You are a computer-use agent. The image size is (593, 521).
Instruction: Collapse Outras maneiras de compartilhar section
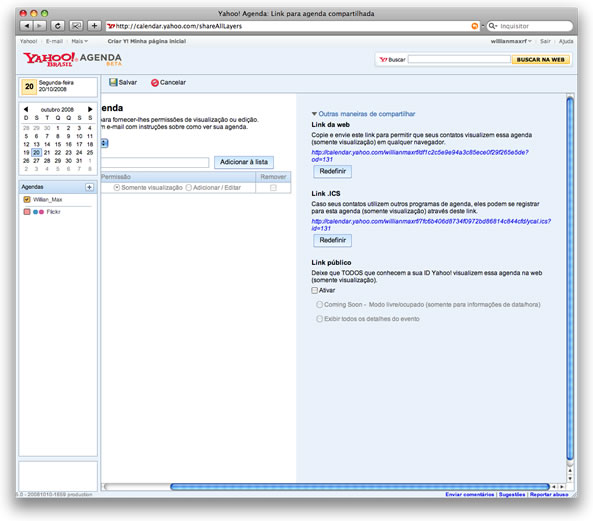(x=314, y=114)
